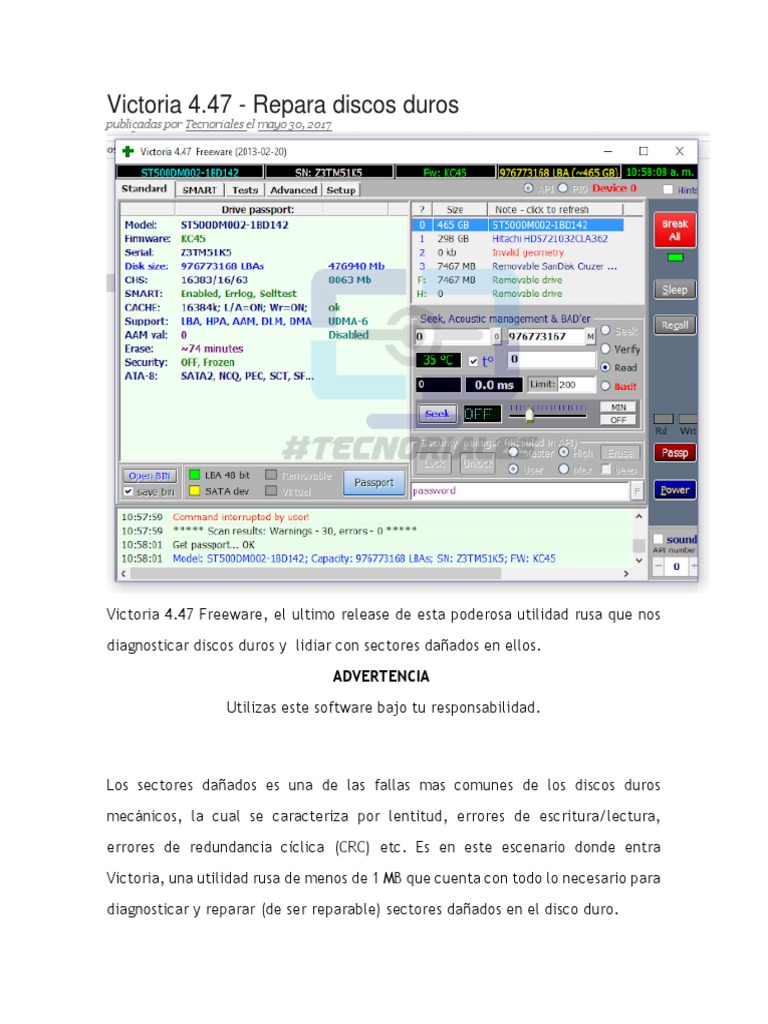Toggle the save bin checkbox

click(x=129, y=491)
